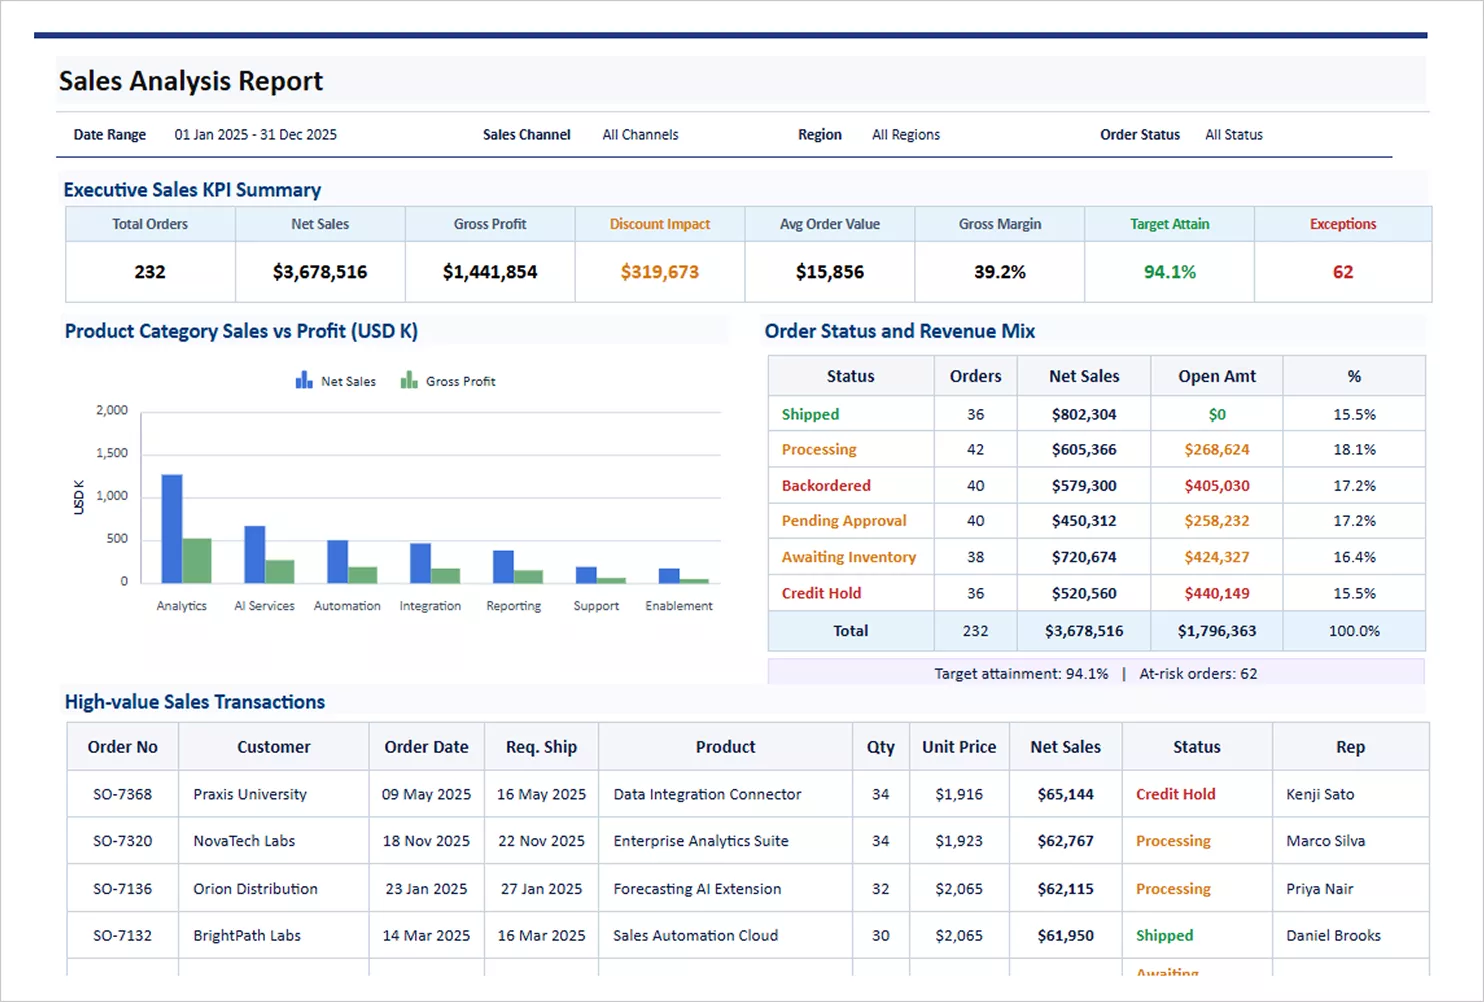Click the Req. Ship column header
The width and height of the screenshot is (1484, 1002).
pyautogui.click(x=541, y=747)
